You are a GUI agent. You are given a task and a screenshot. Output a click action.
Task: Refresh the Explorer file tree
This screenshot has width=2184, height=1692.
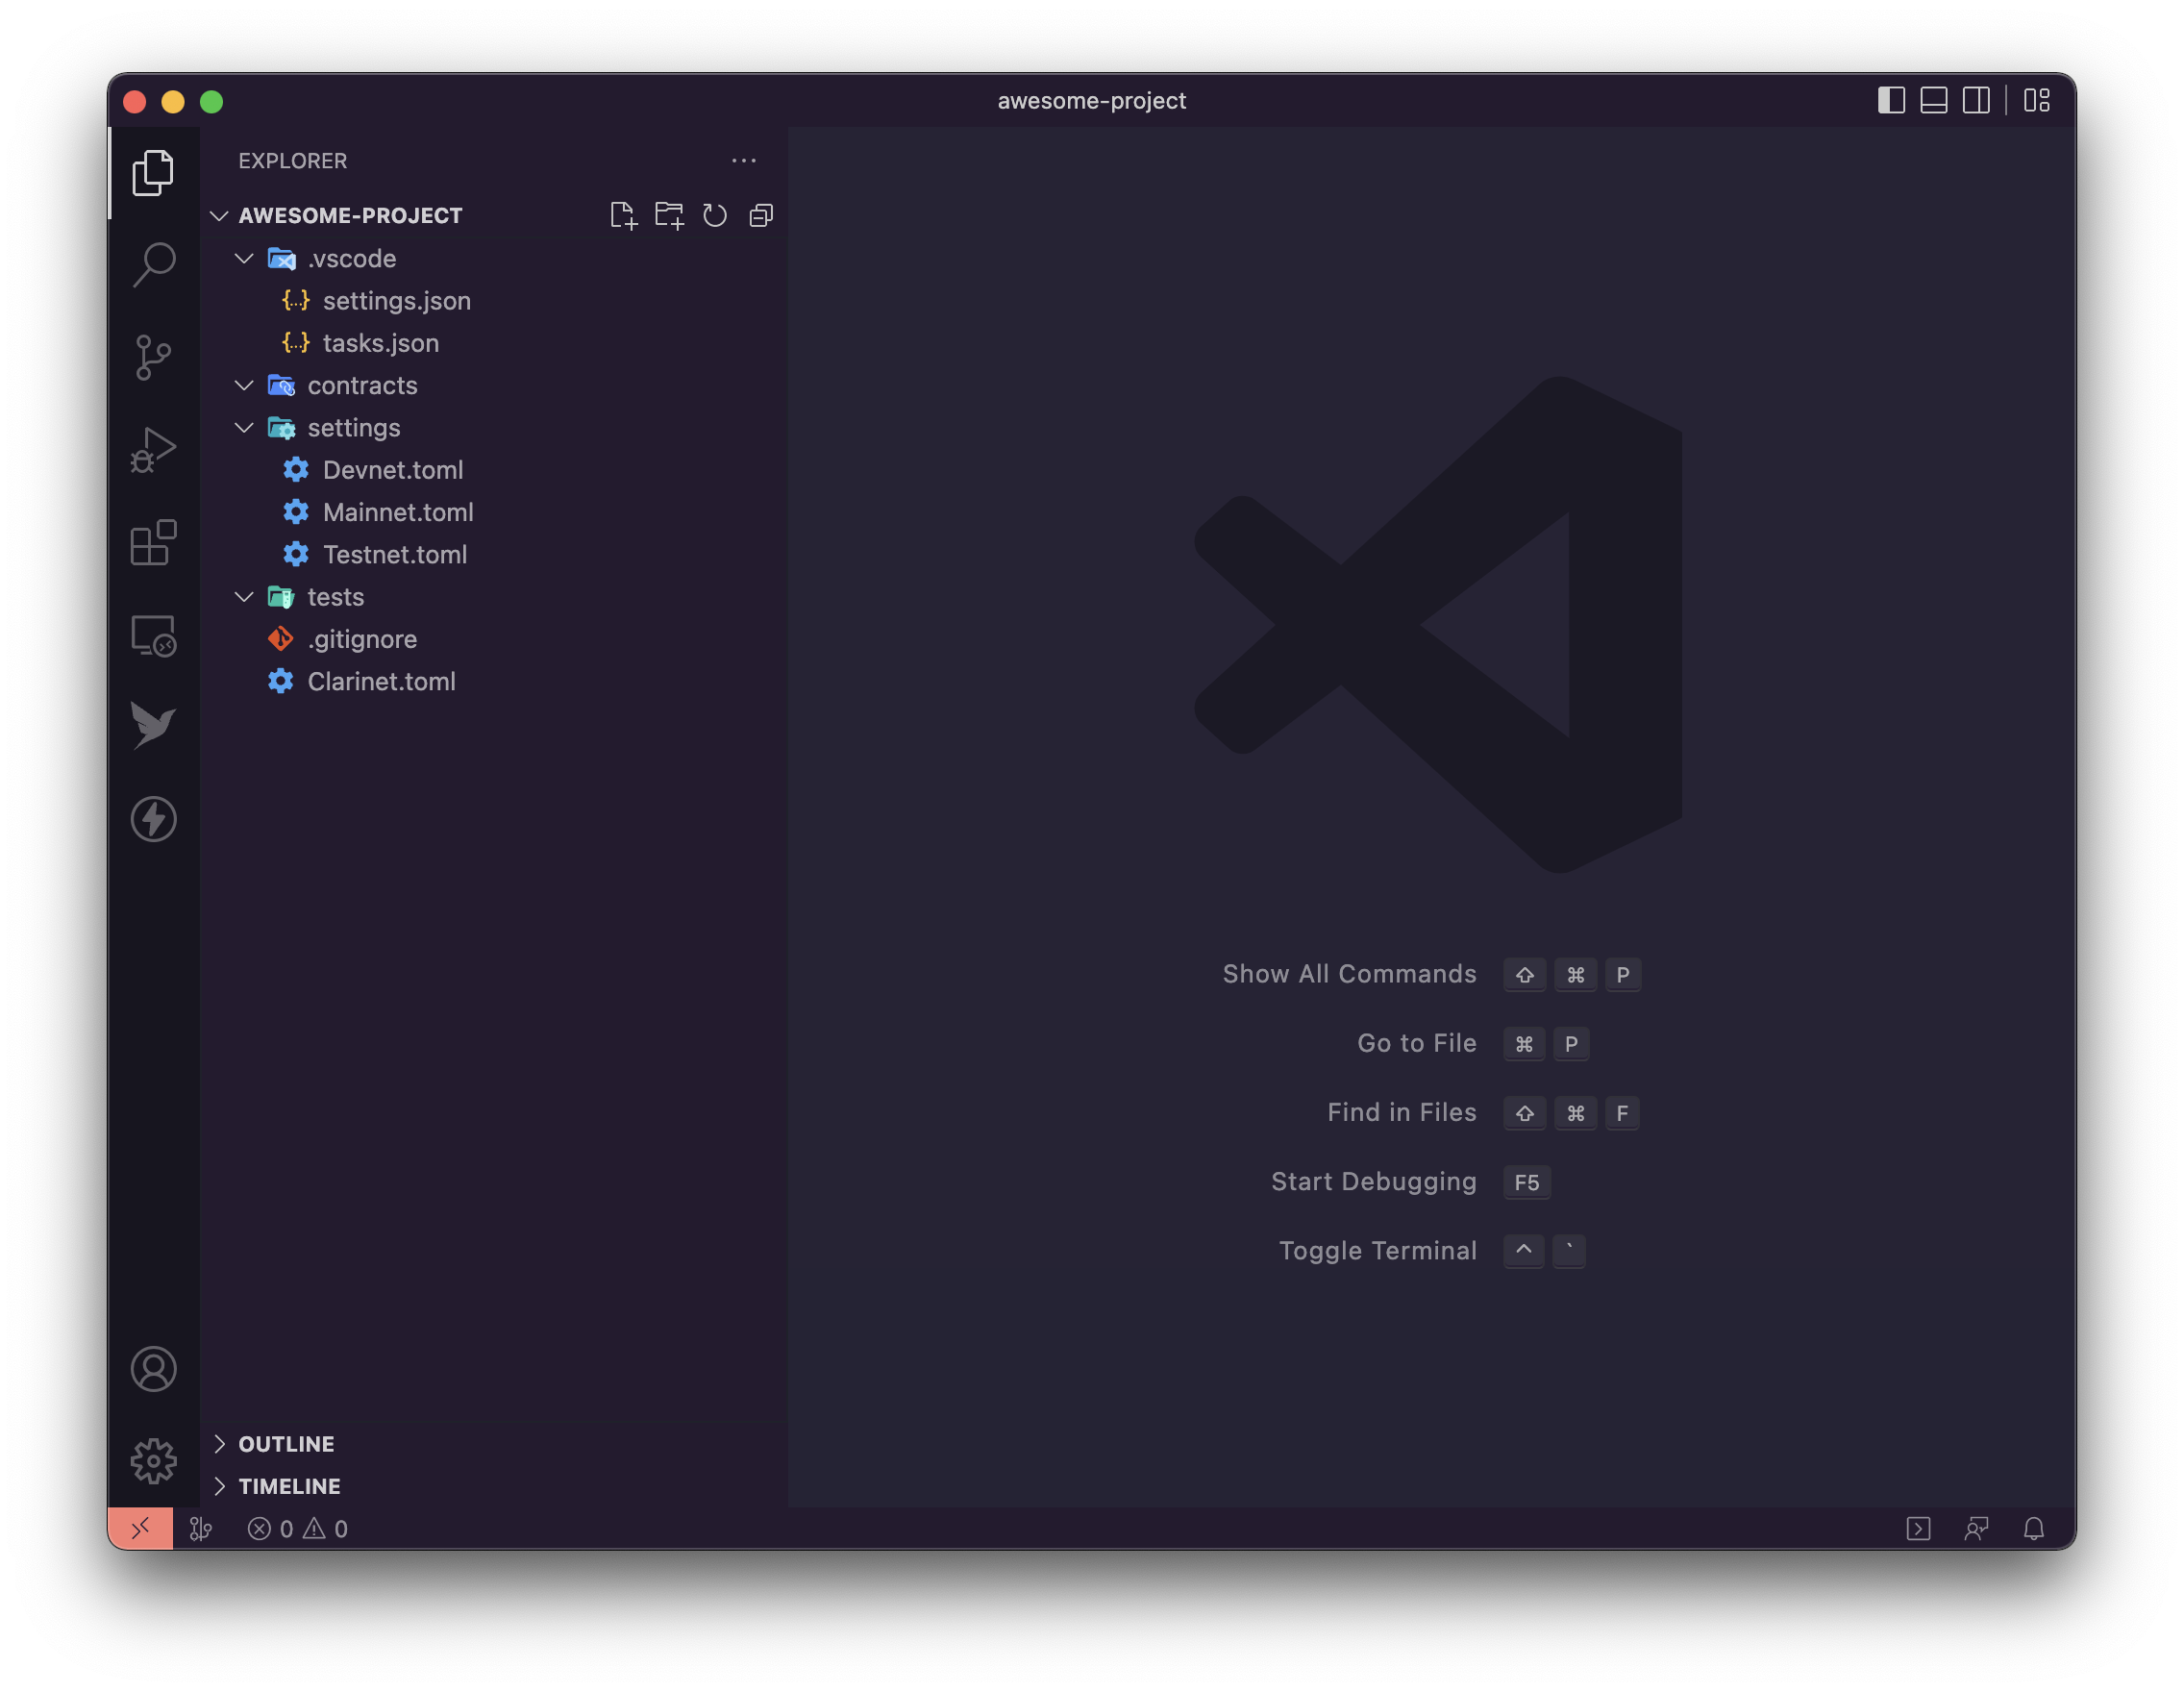(x=715, y=216)
